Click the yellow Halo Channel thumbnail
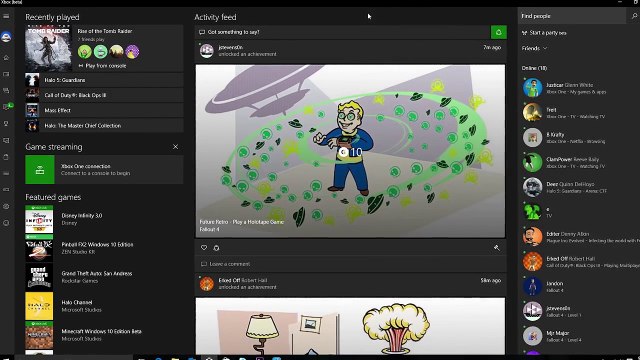Image resolution: width=640 pixels, height=360 pixels. pyautogui.click(x=39, y=306)
